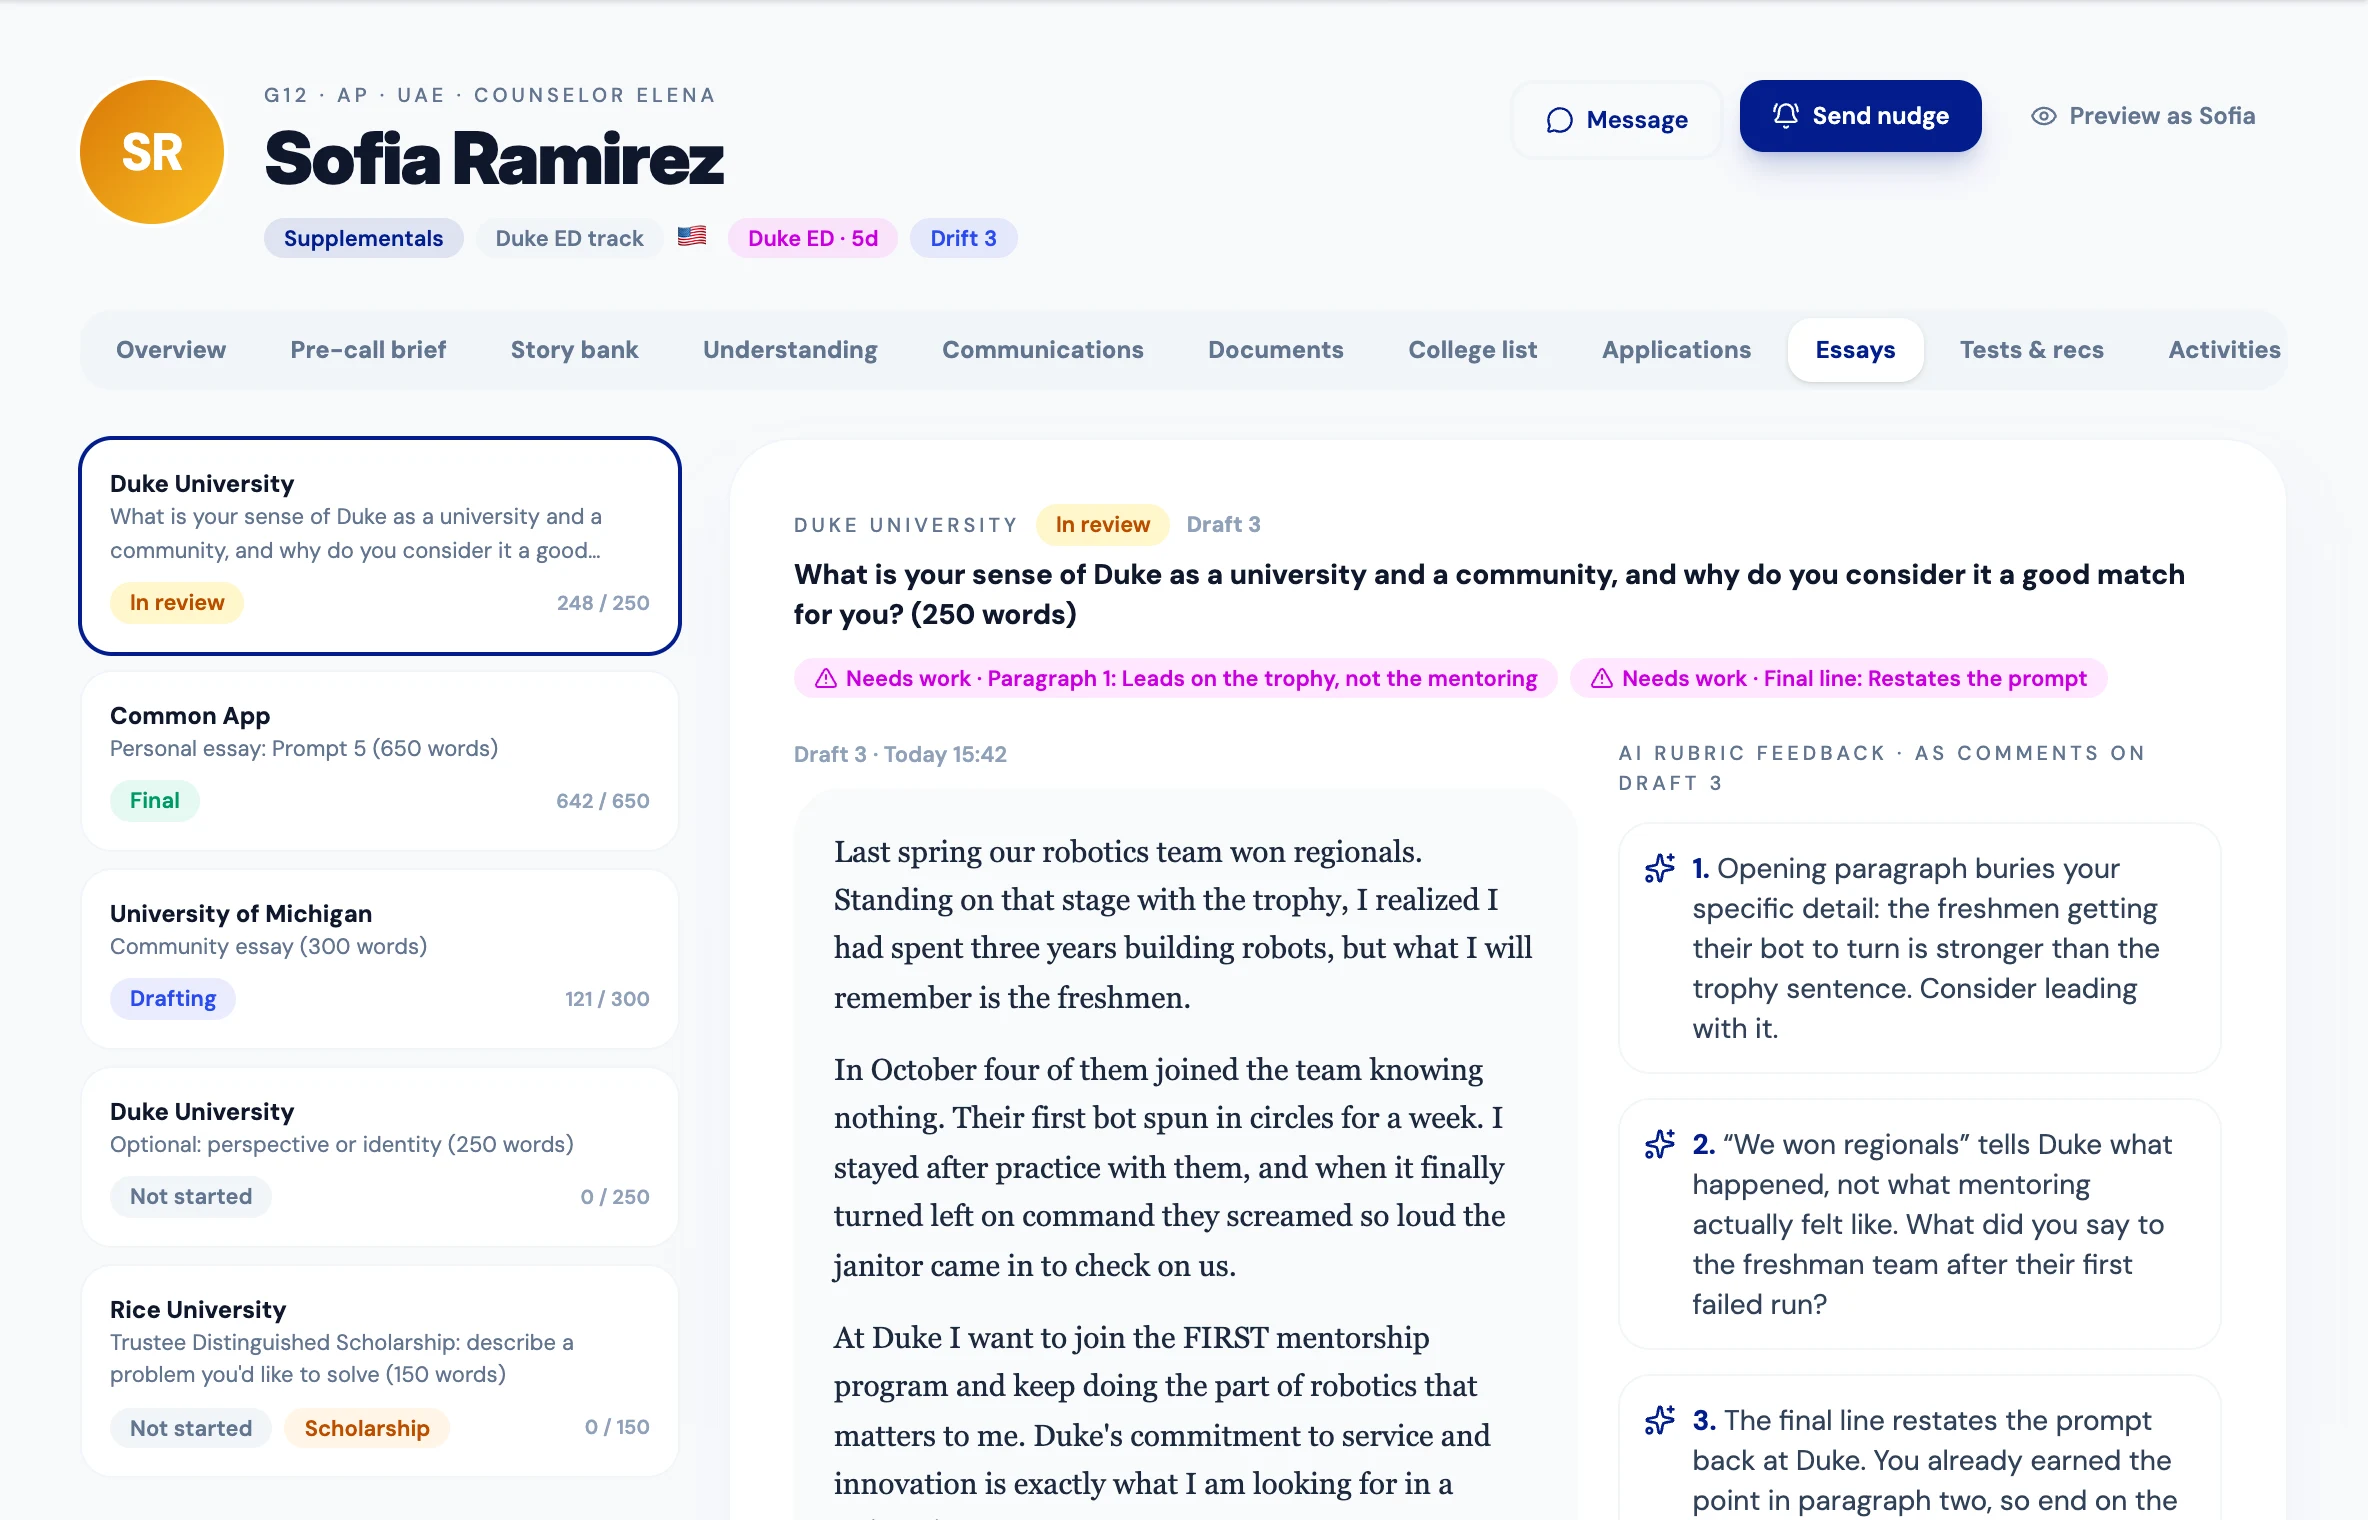Click the sparkle icon on feedback comment 2

(1660, 1144)
